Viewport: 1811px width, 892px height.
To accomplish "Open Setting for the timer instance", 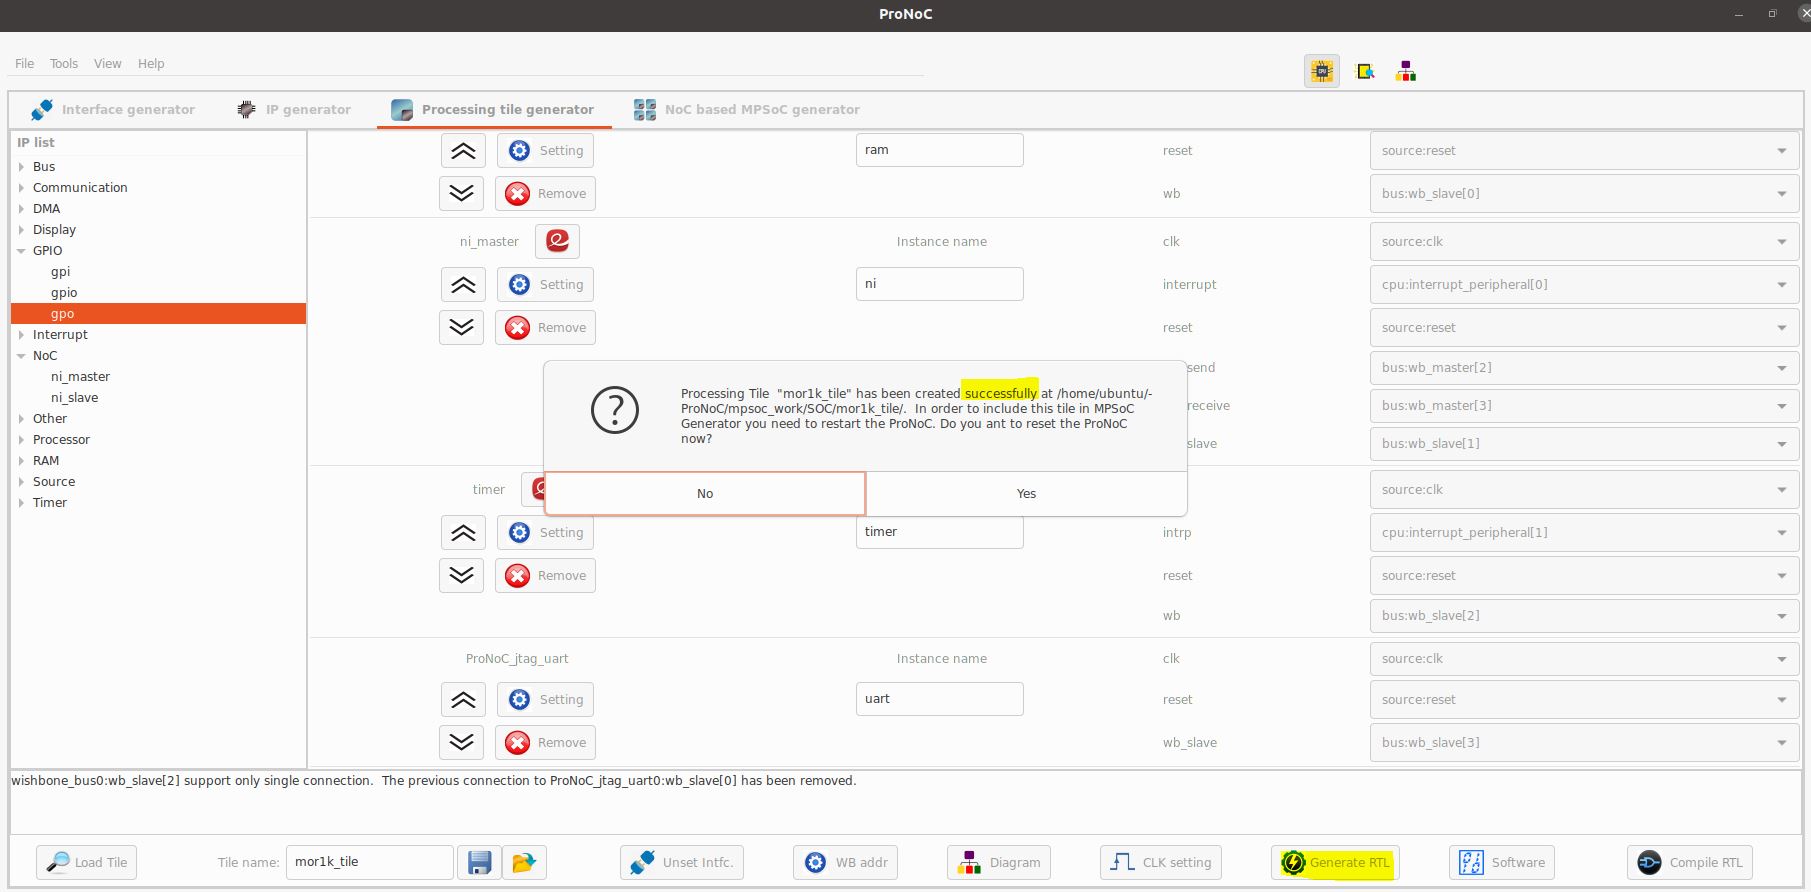I will coord(546,533).
